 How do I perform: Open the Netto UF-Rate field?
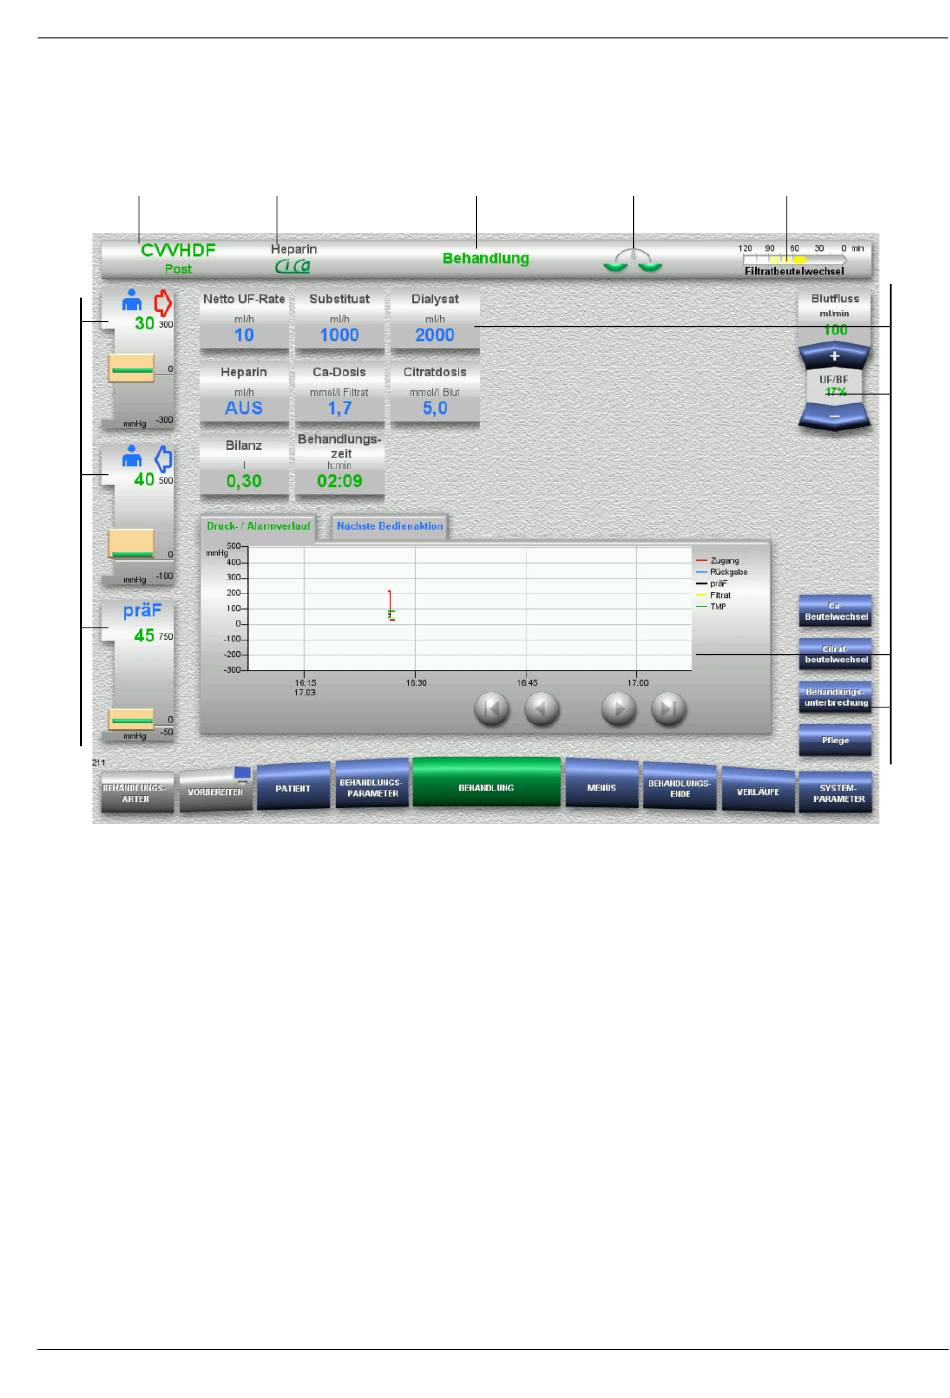pos(244,321)
